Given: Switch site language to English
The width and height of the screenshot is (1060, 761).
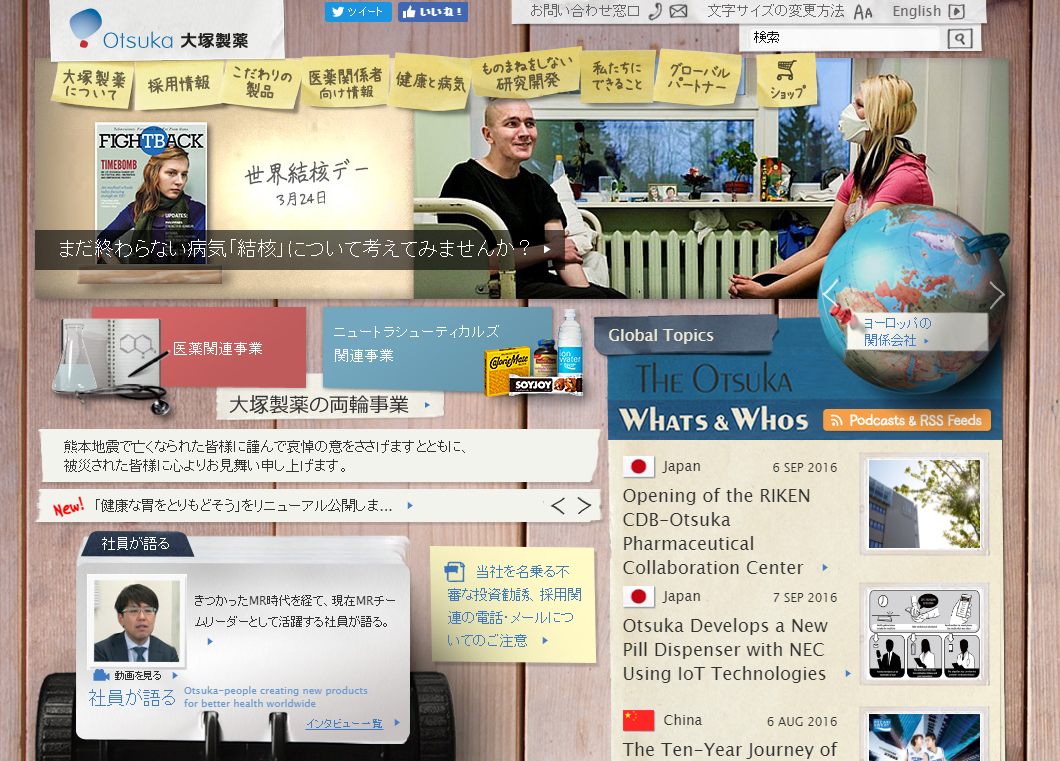Looking at the screenshot, I should [x=917, y=11].
